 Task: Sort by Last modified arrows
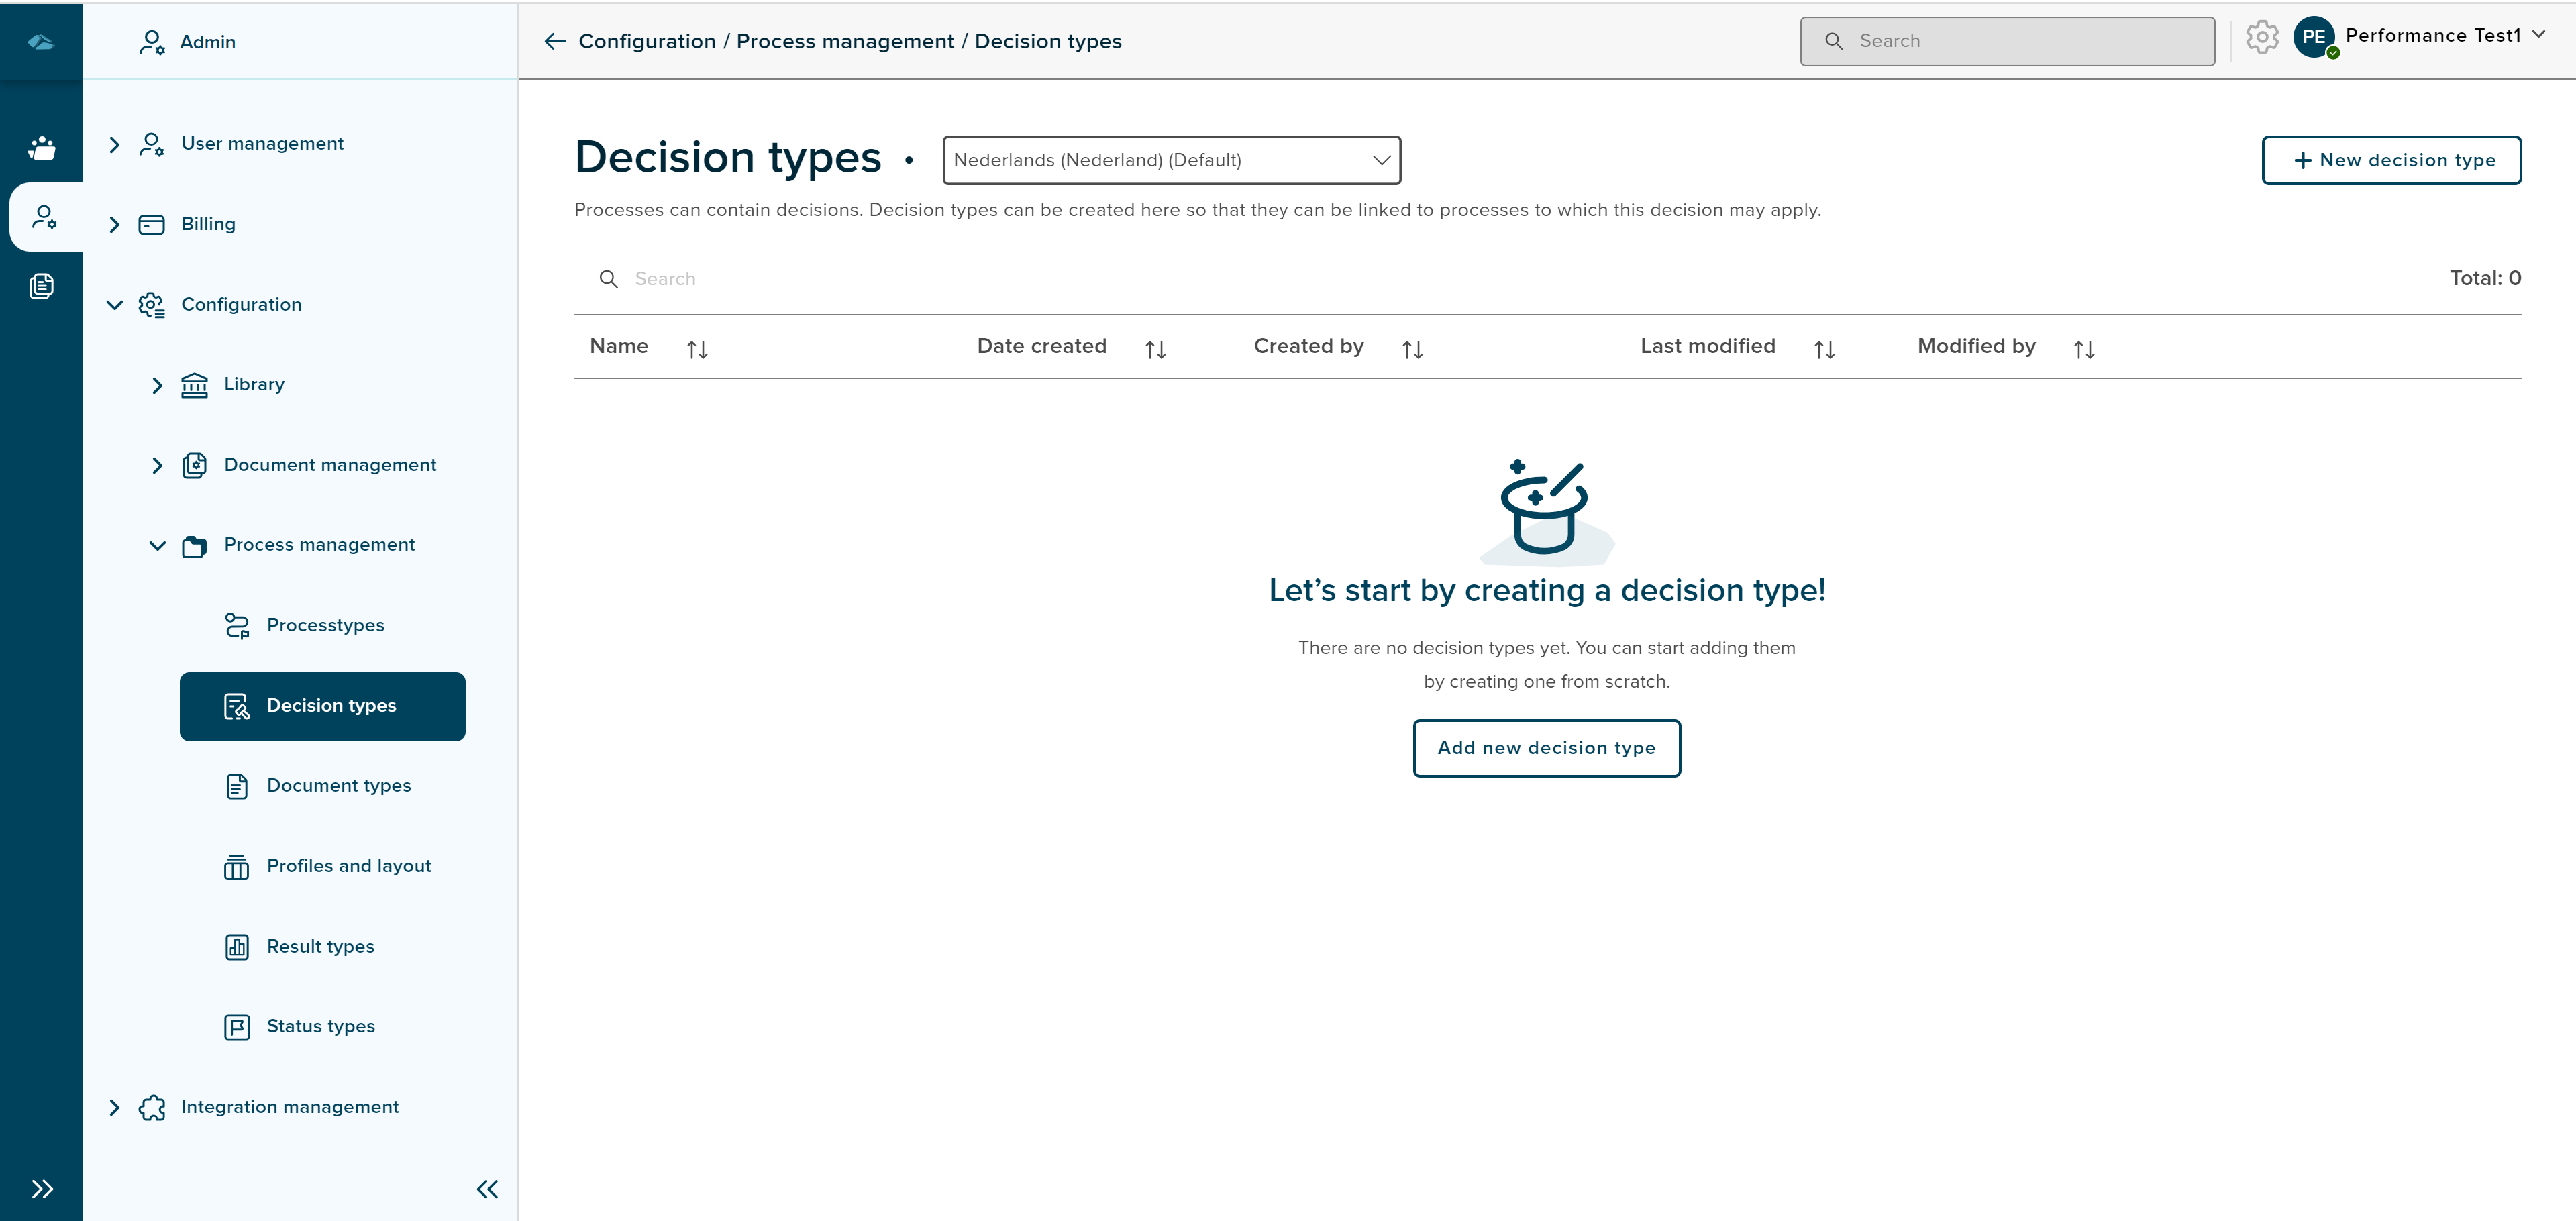1824,349
